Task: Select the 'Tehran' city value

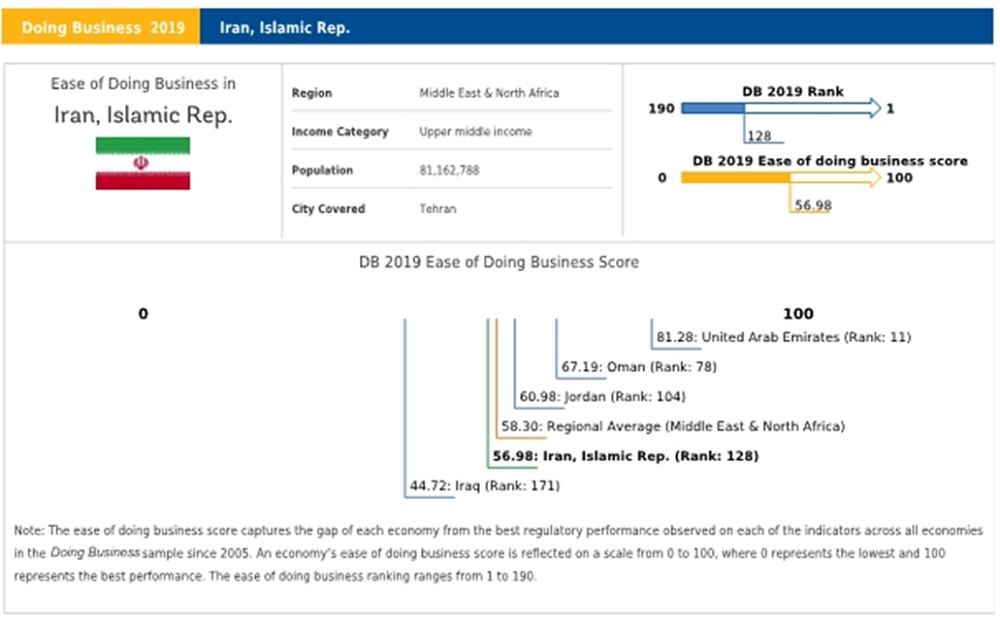Action: (438, 209)
